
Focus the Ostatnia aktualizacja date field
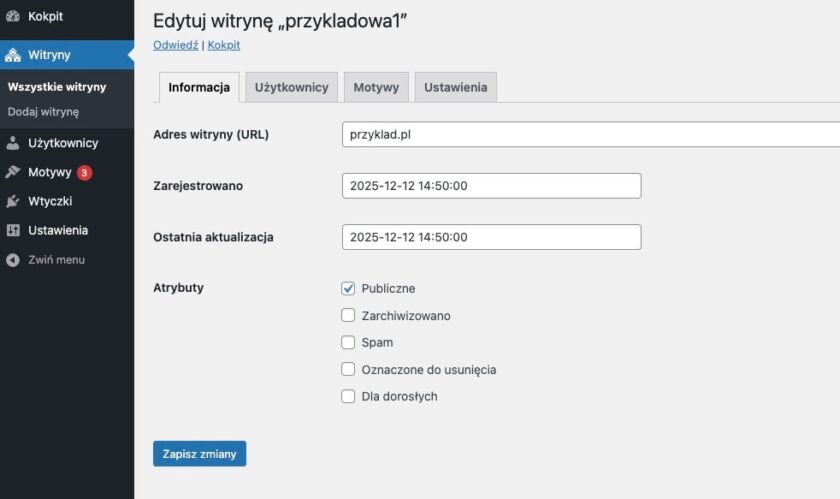point(492,237)
